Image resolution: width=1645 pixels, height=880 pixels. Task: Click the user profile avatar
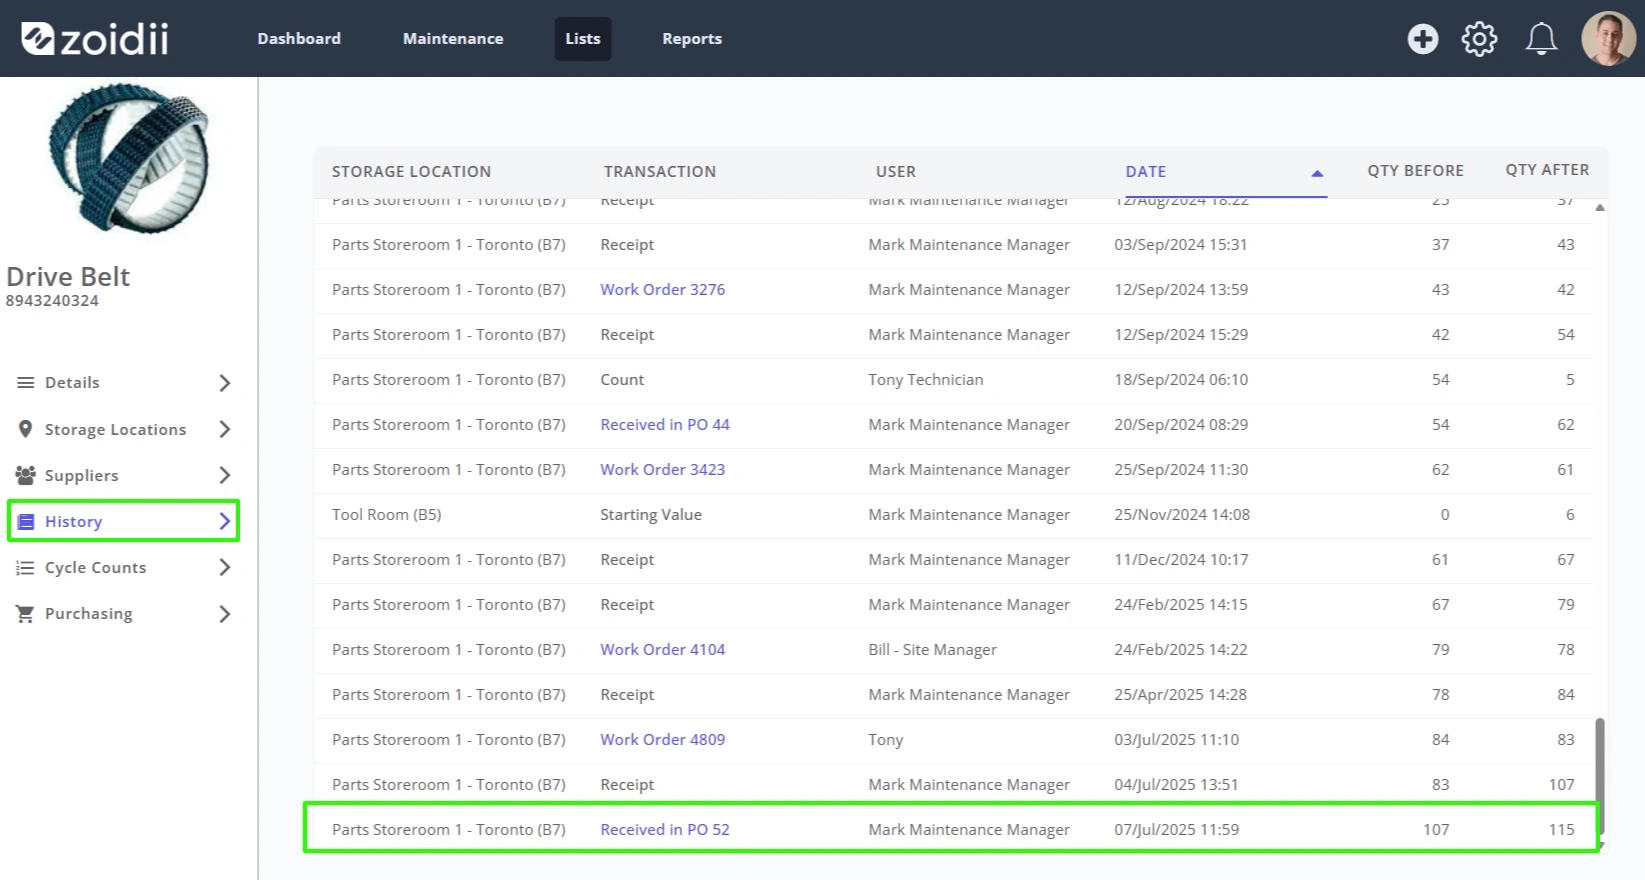(x=1608, y=39)
